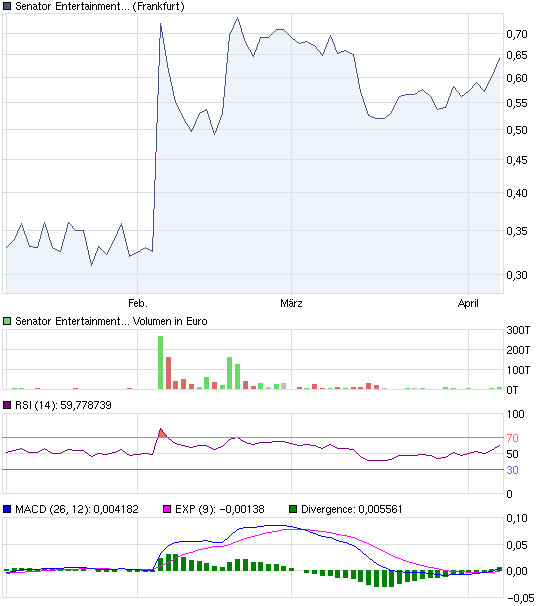Click the blue MACD legend square
This screenshot has height=606, width=545.
pos(7,509)
